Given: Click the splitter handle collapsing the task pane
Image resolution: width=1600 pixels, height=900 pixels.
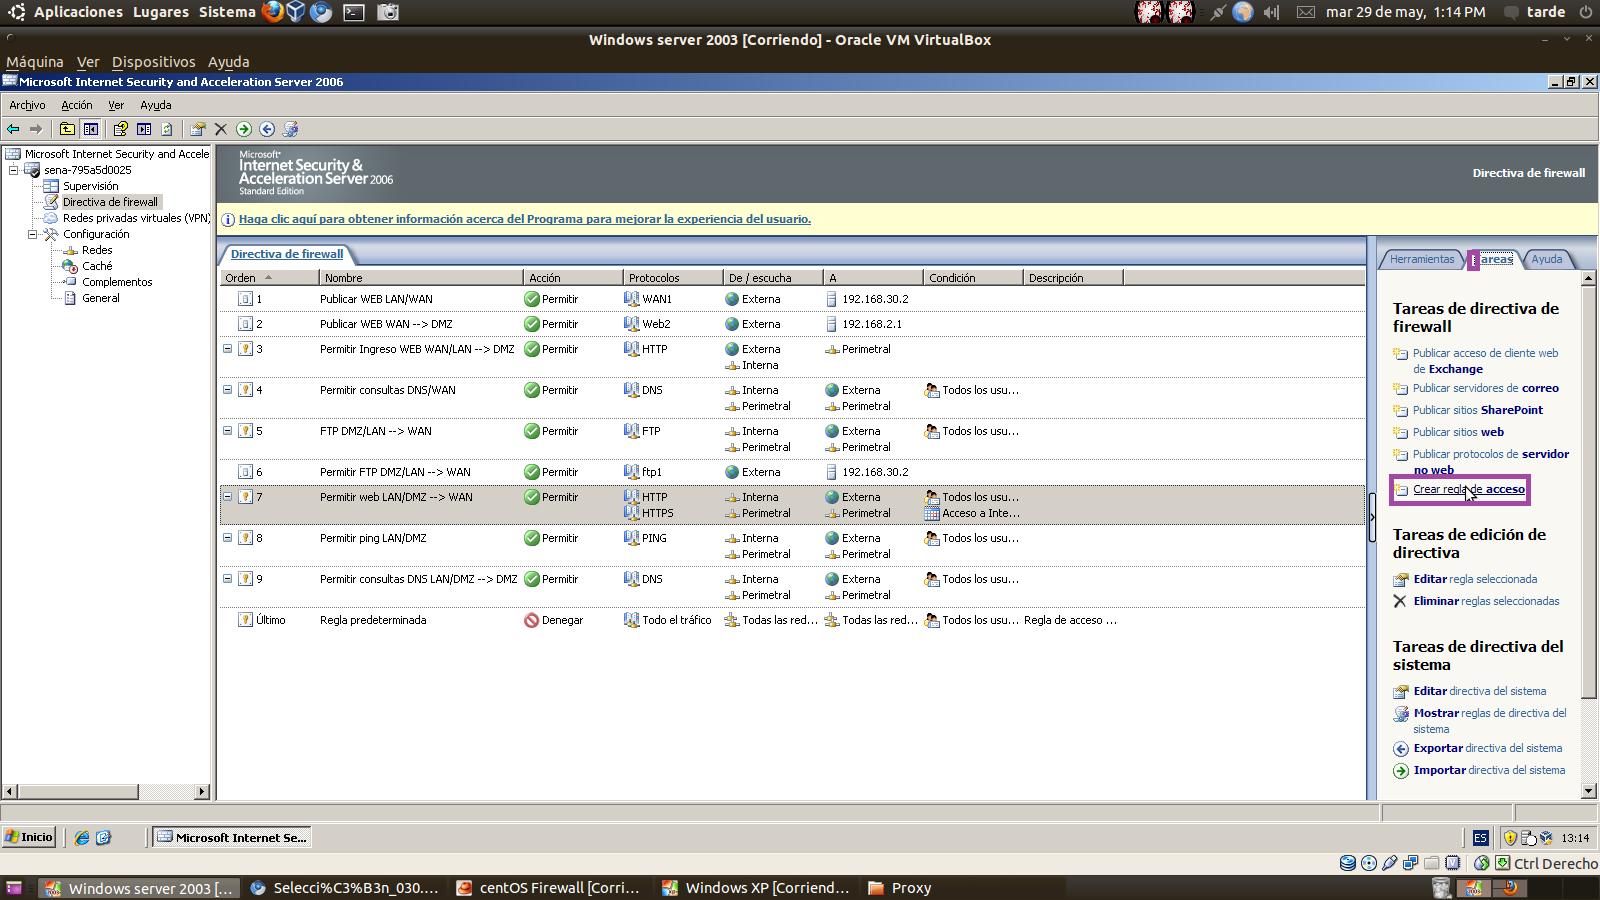Looking at the screenshot, I should [1372, 518].
